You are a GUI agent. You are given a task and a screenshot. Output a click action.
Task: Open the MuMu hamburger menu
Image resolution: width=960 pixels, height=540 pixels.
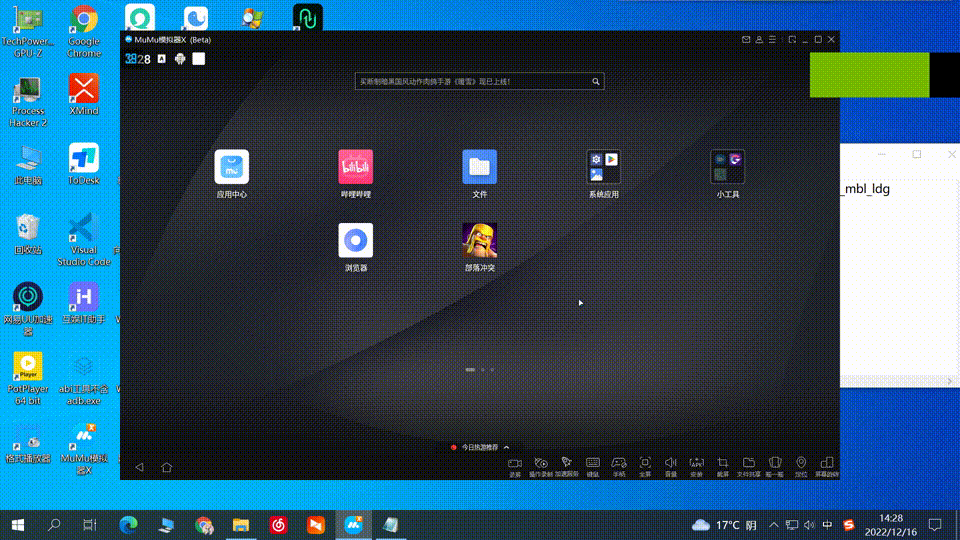[772, 39]
